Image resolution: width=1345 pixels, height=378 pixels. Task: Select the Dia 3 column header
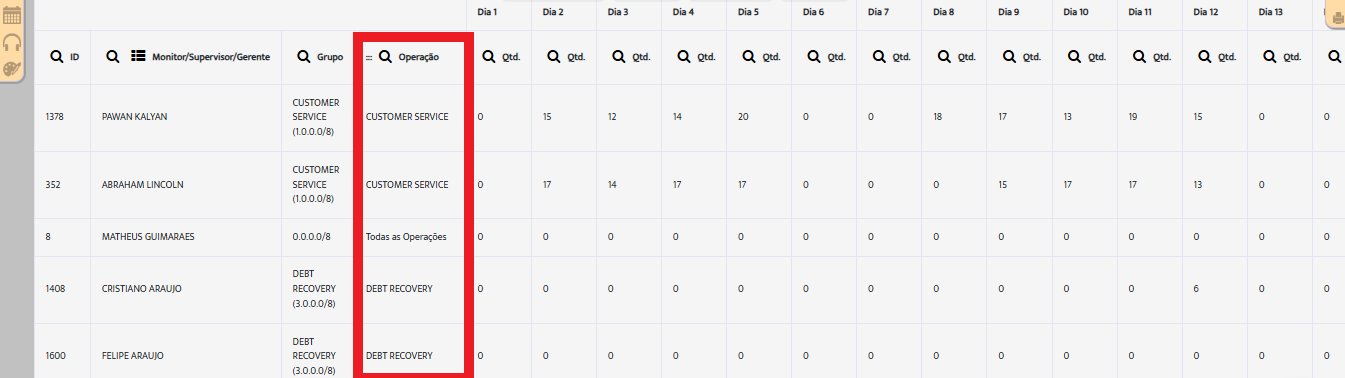pos(618,12)
